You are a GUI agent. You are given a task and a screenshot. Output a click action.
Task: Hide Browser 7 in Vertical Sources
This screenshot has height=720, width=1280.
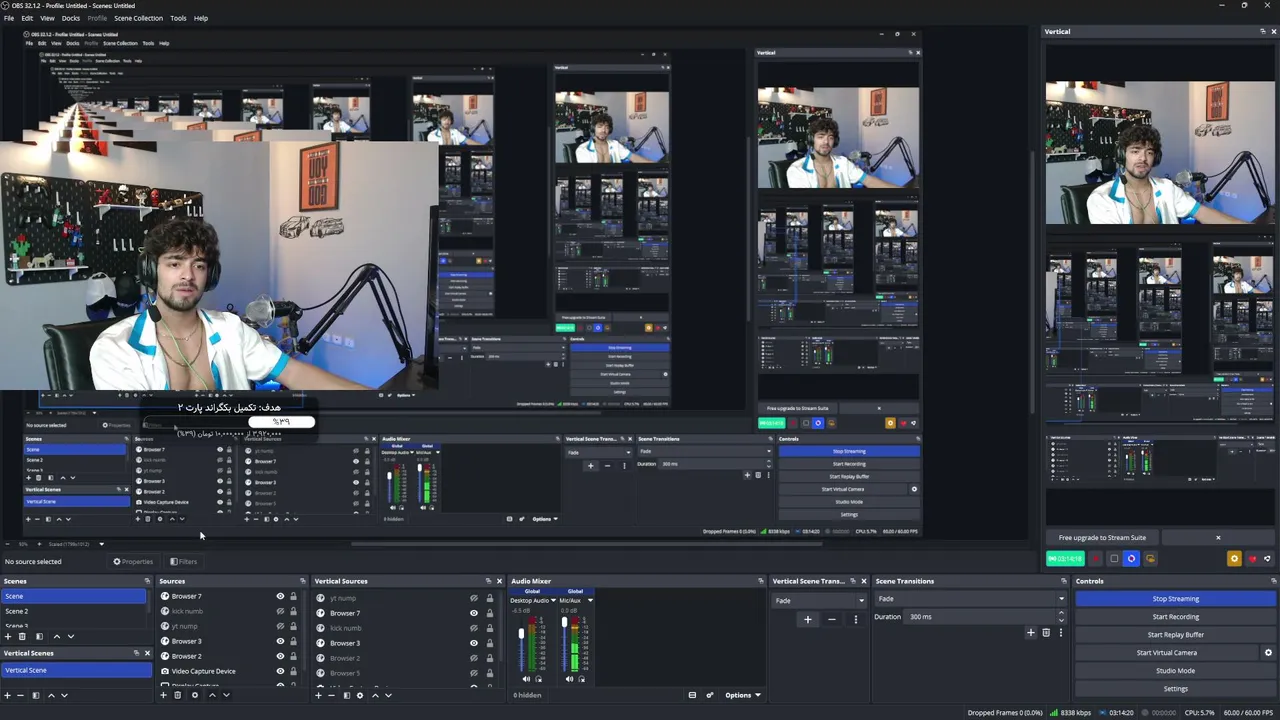click(x=474, y=613)
